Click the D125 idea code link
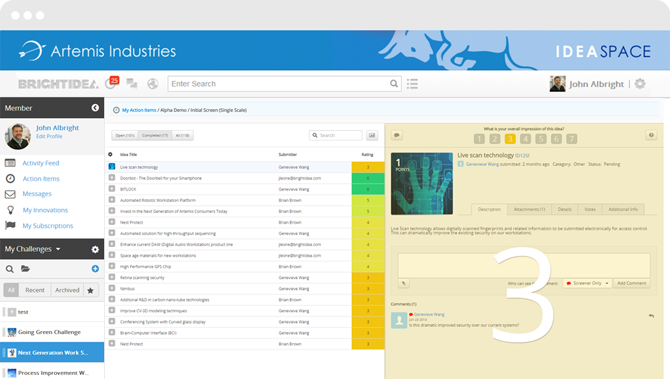This screenshot has width=670, height=379. click(522, 156)
